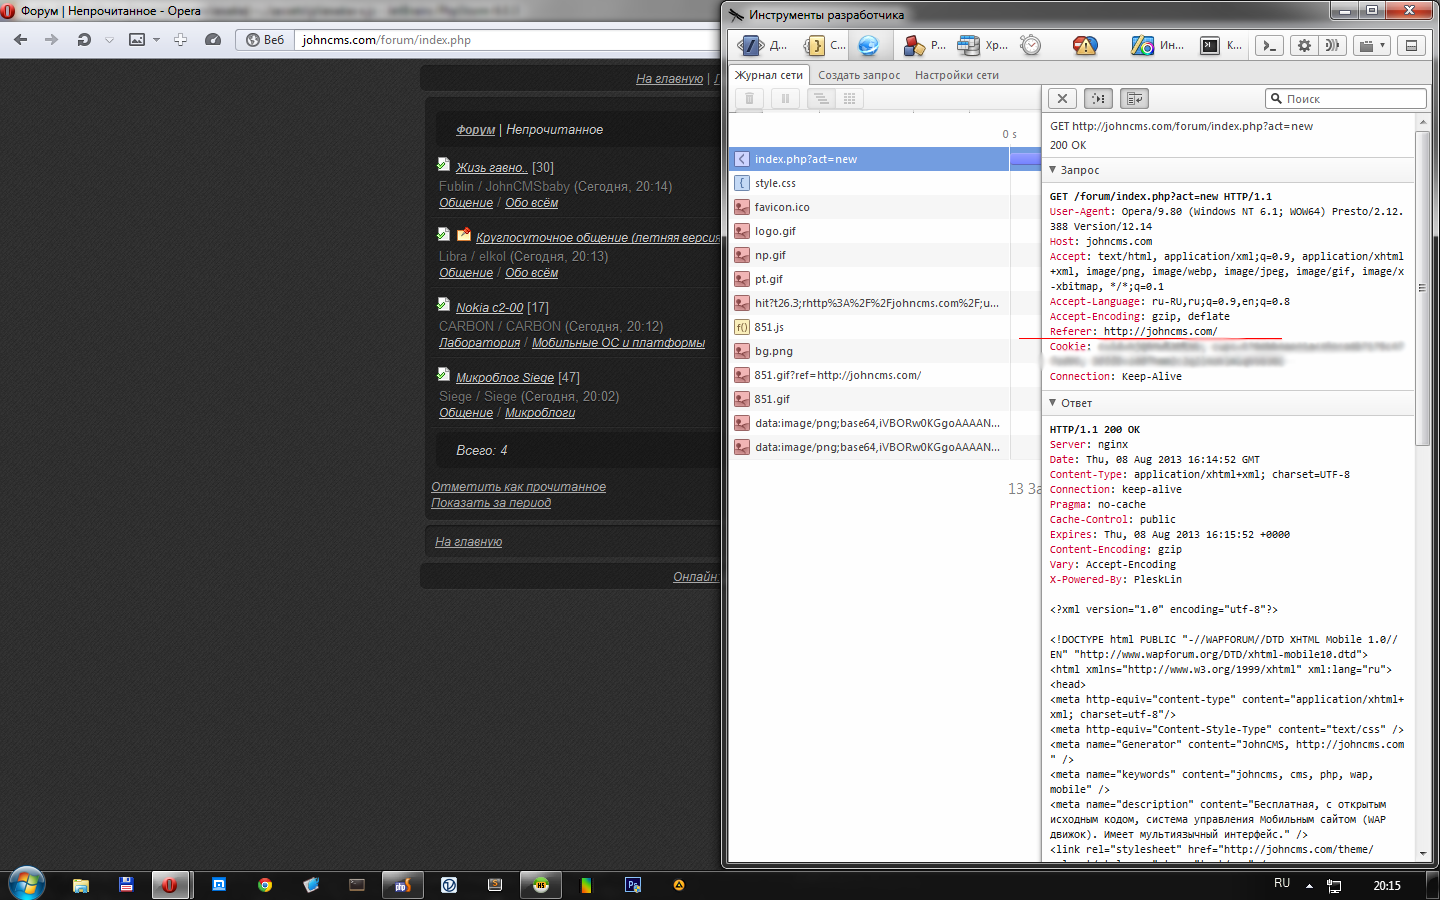The height and width of the screenshot is (900, 1440).
Task: Select style.css in the network log
Action: (775, 183)
